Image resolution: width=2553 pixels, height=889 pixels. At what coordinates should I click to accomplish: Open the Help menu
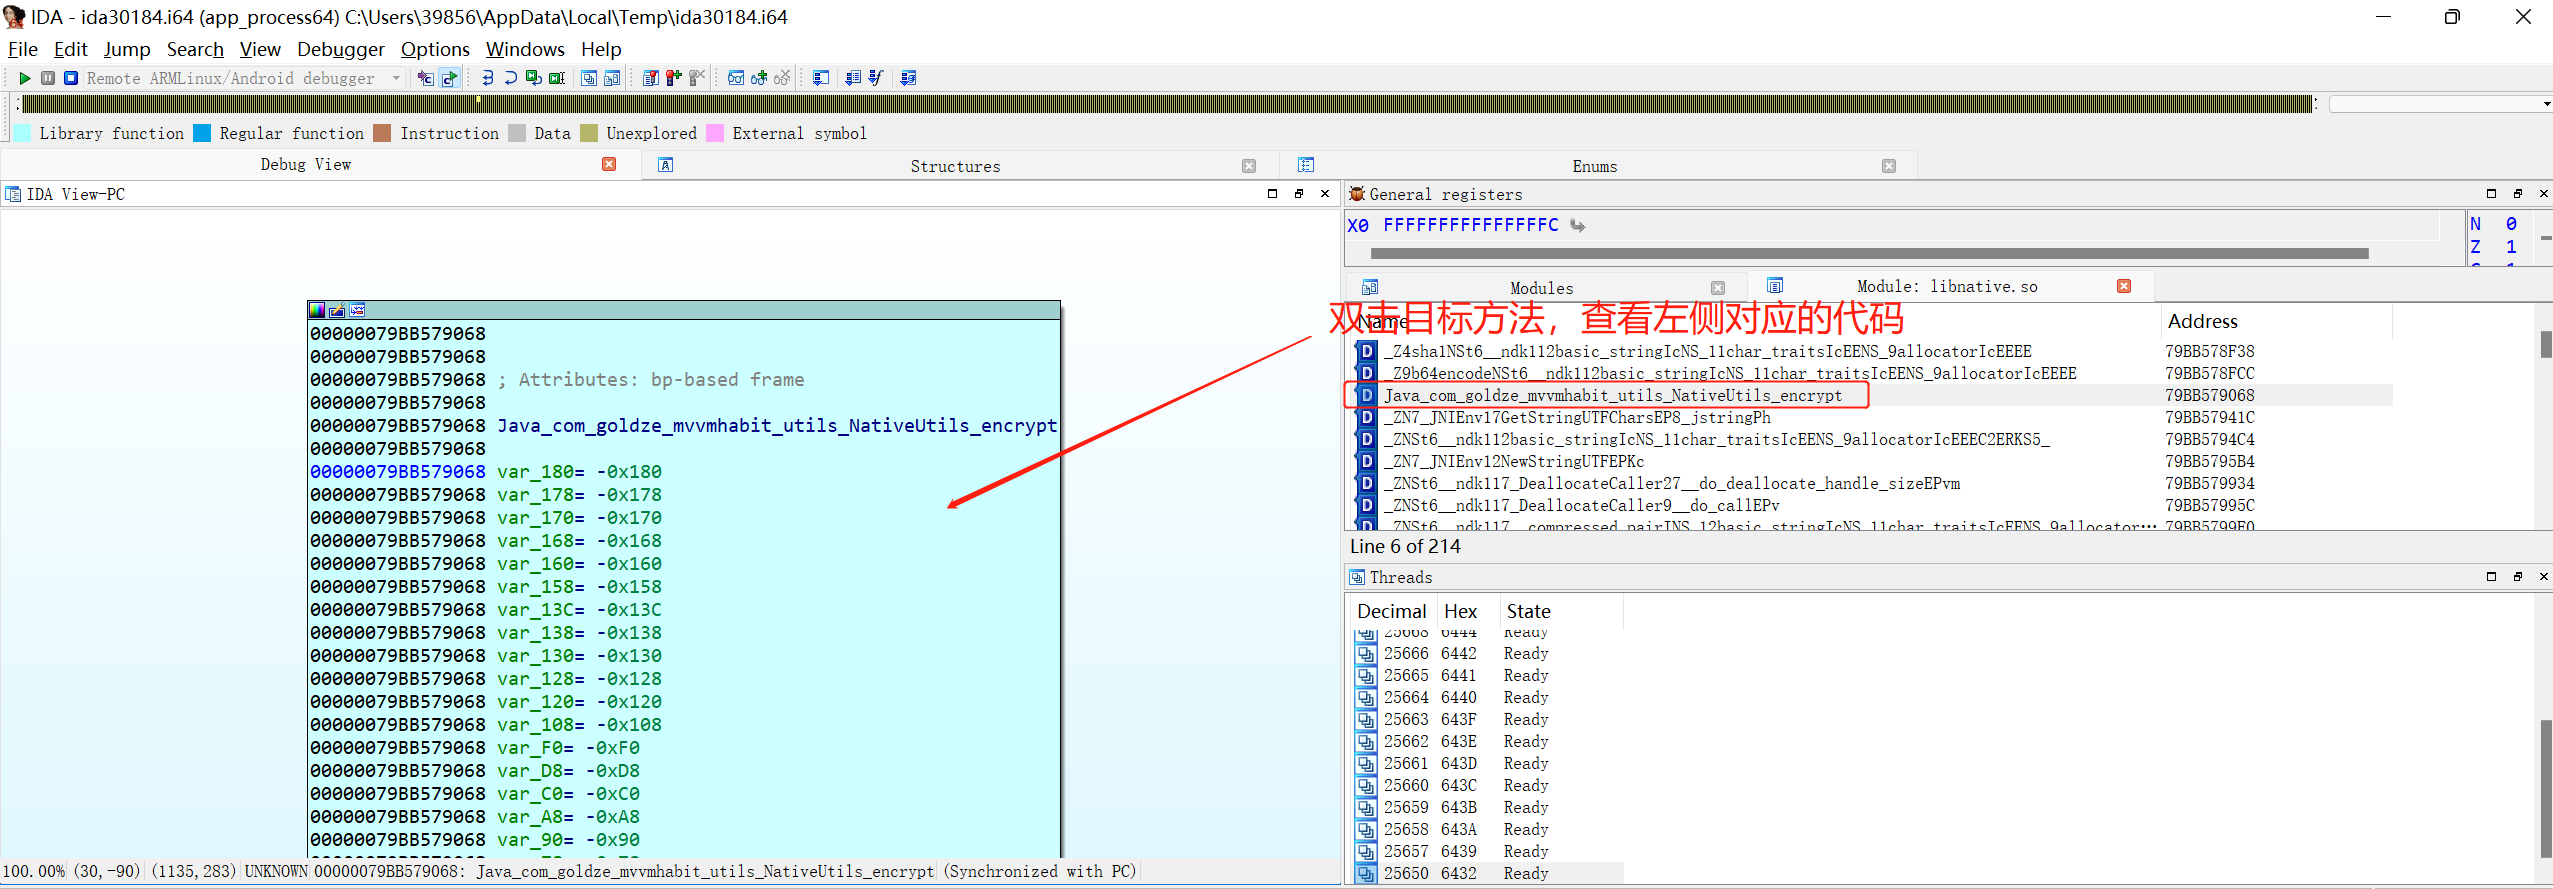click(x=601, y=49)
